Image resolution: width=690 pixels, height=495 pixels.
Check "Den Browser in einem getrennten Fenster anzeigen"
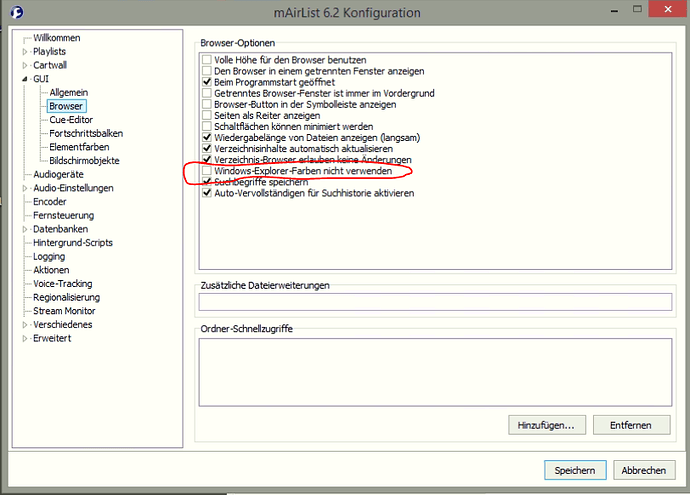pos(207,71)
